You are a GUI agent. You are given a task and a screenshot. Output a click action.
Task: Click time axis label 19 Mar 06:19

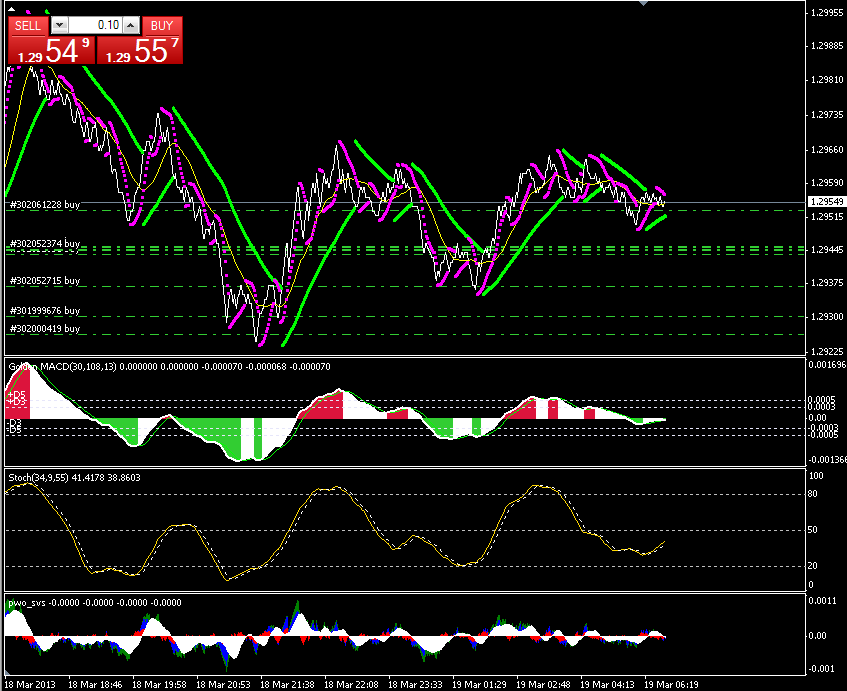671,685
